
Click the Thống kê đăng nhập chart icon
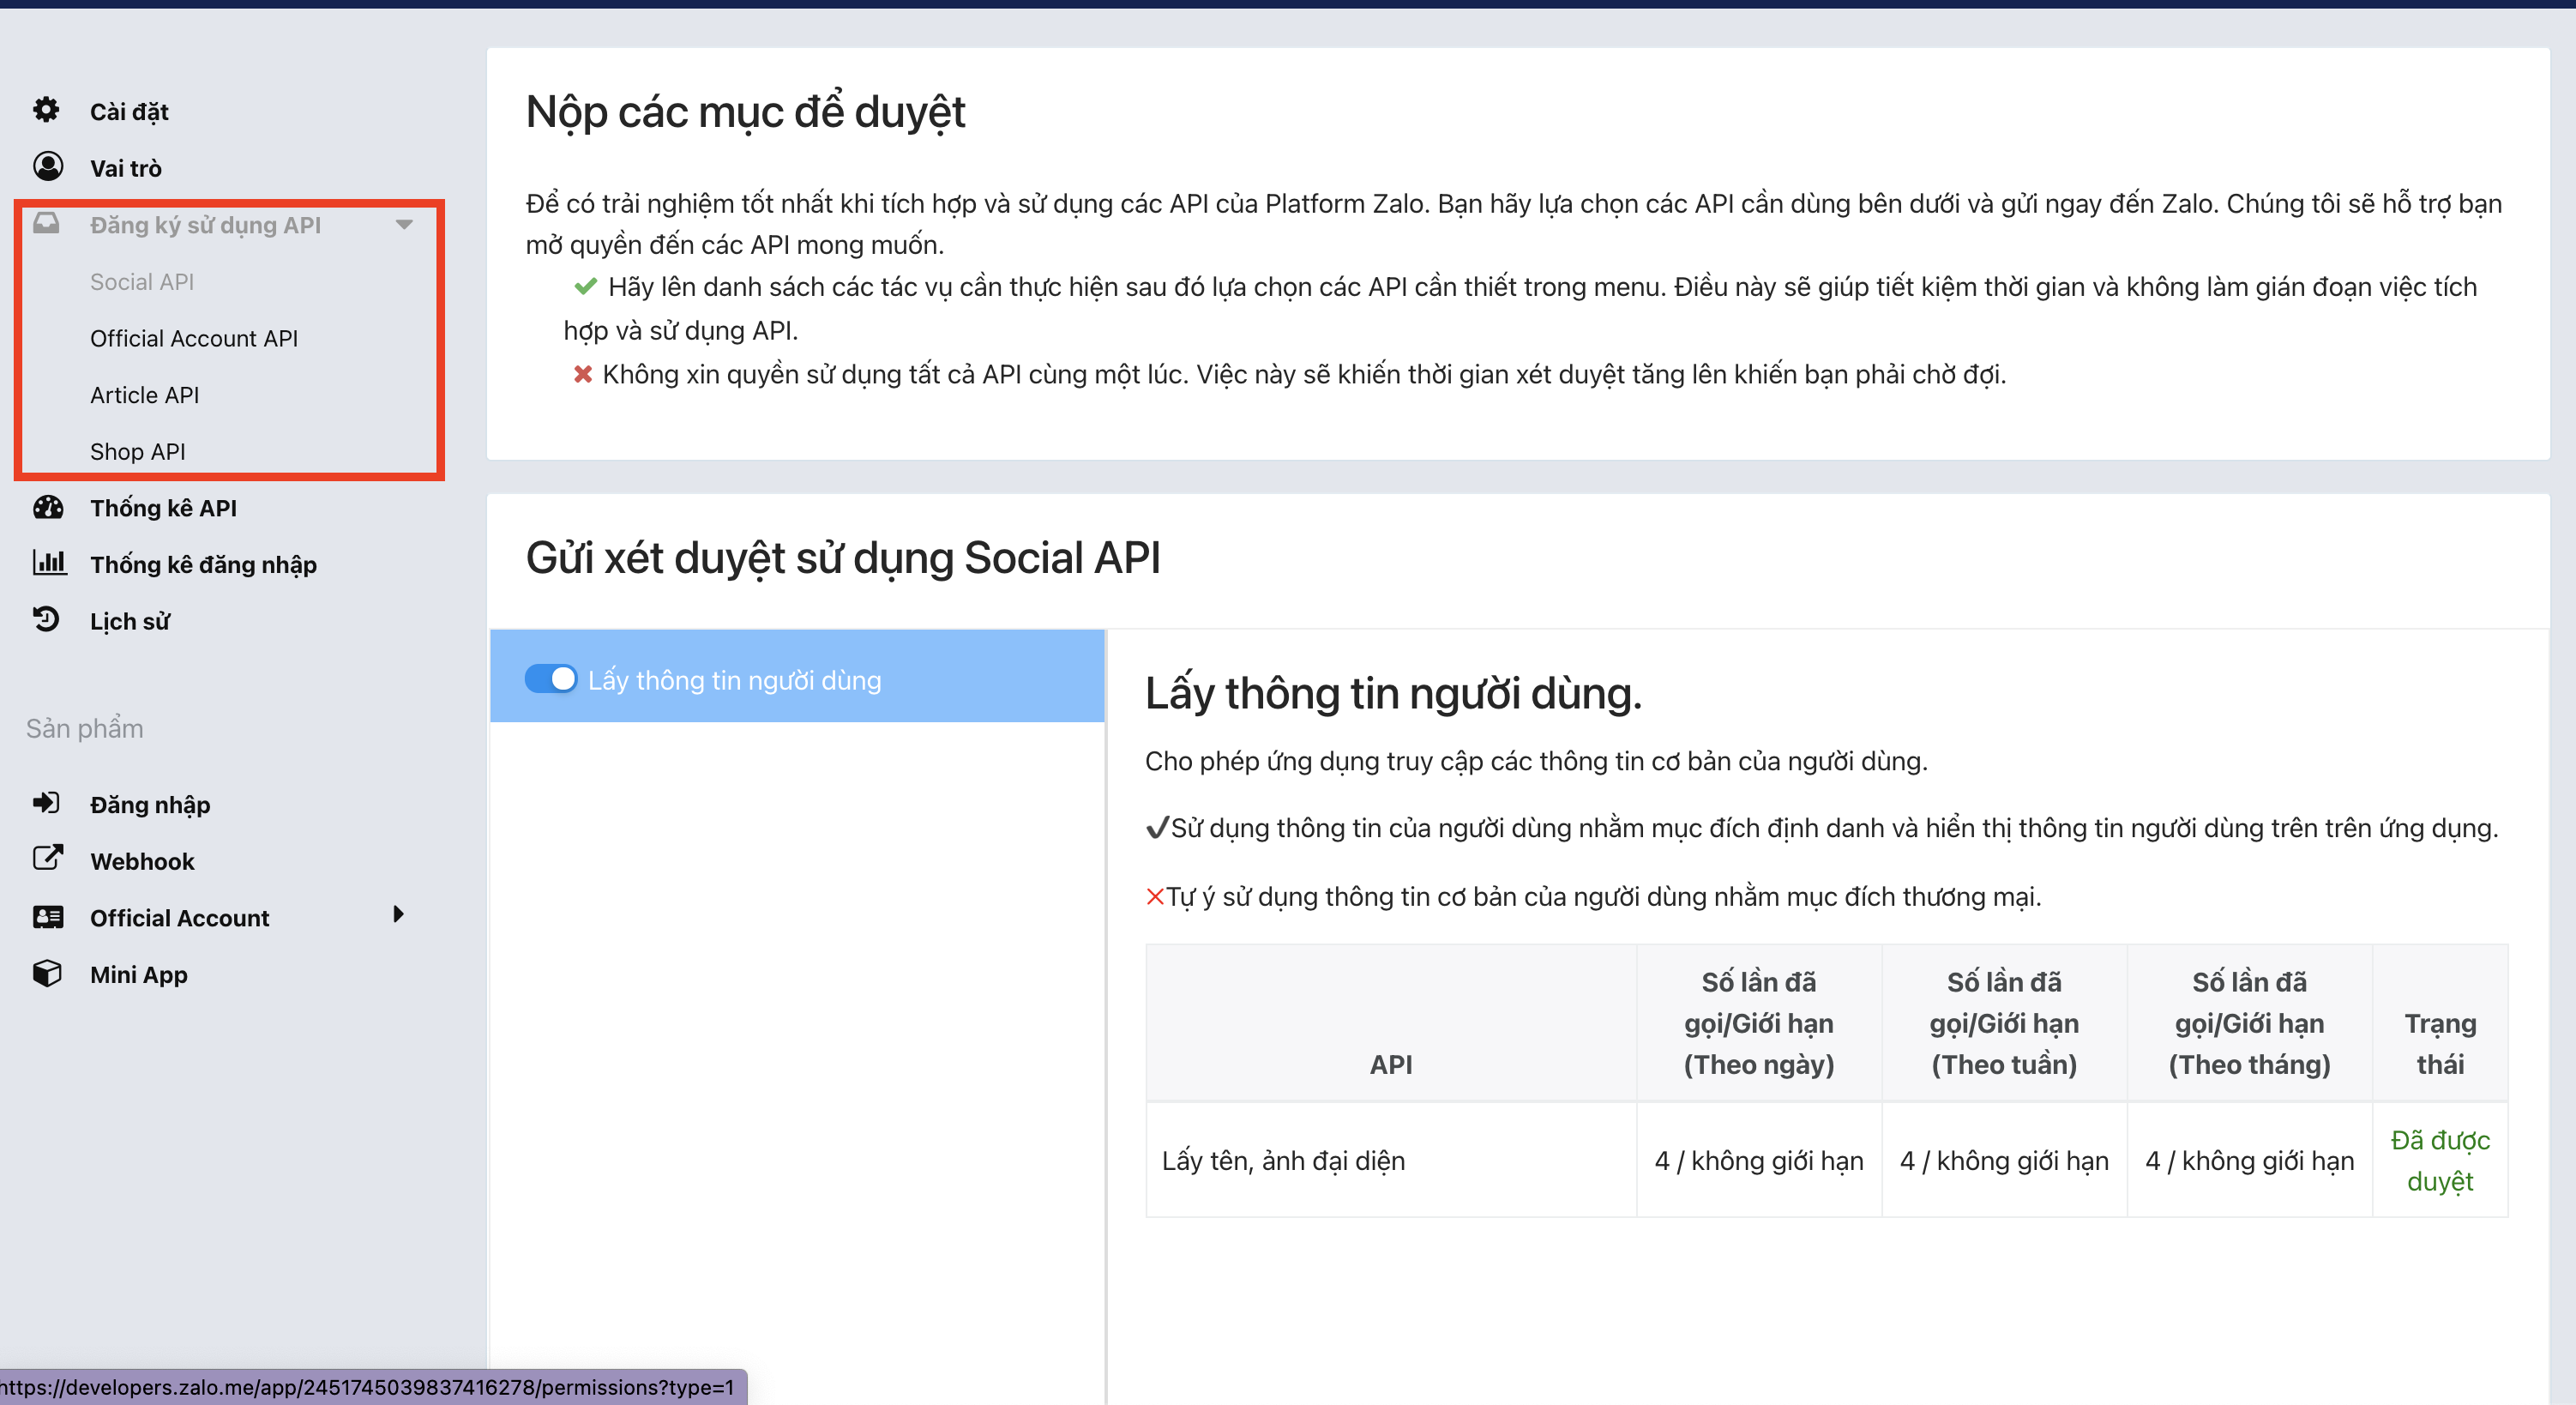point(48,563)
